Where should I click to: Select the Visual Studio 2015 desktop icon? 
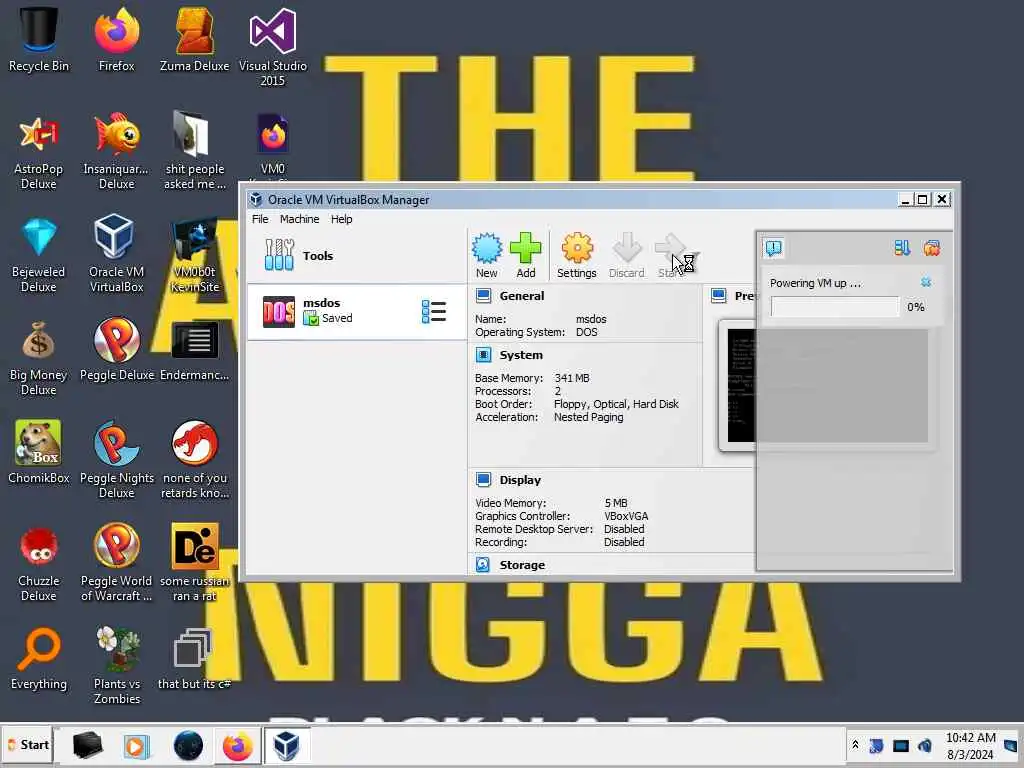click(272, 47)
